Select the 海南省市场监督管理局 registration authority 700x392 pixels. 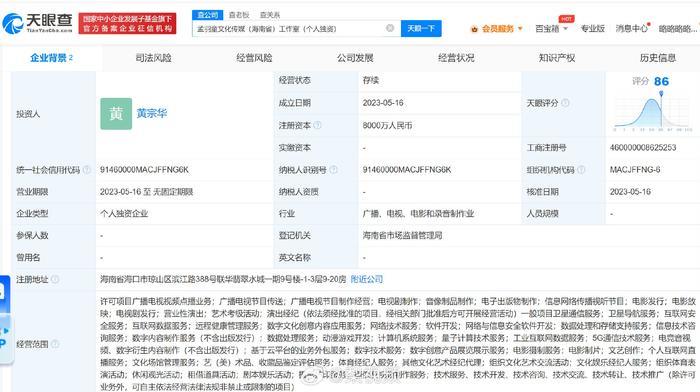pyautogui.click(x=402, y=235)
